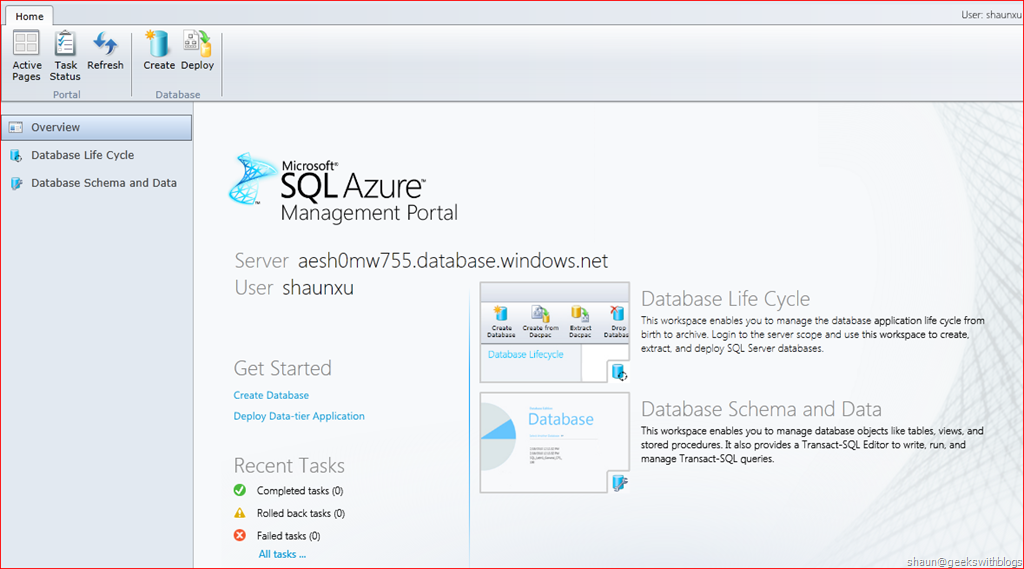This screenshot has height=569, width=1024.
Task: Click the Completed tasks green check icon
Action: point(240,490)
